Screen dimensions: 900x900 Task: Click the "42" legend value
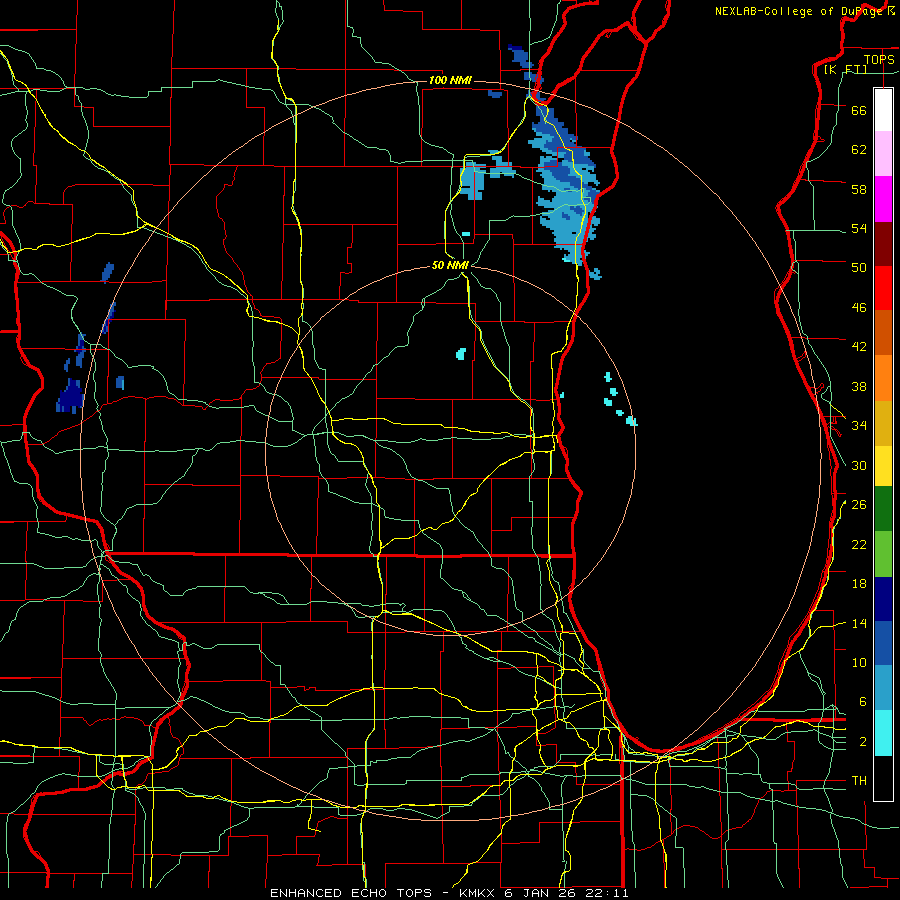click(x=859, y=346)
